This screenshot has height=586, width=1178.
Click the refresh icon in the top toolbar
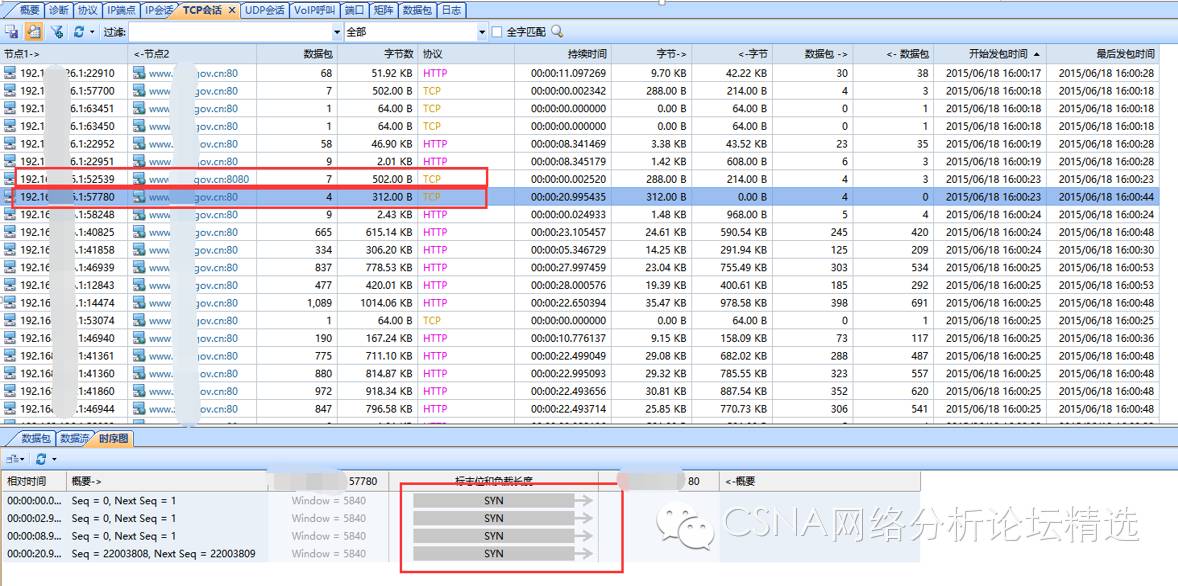79,32
